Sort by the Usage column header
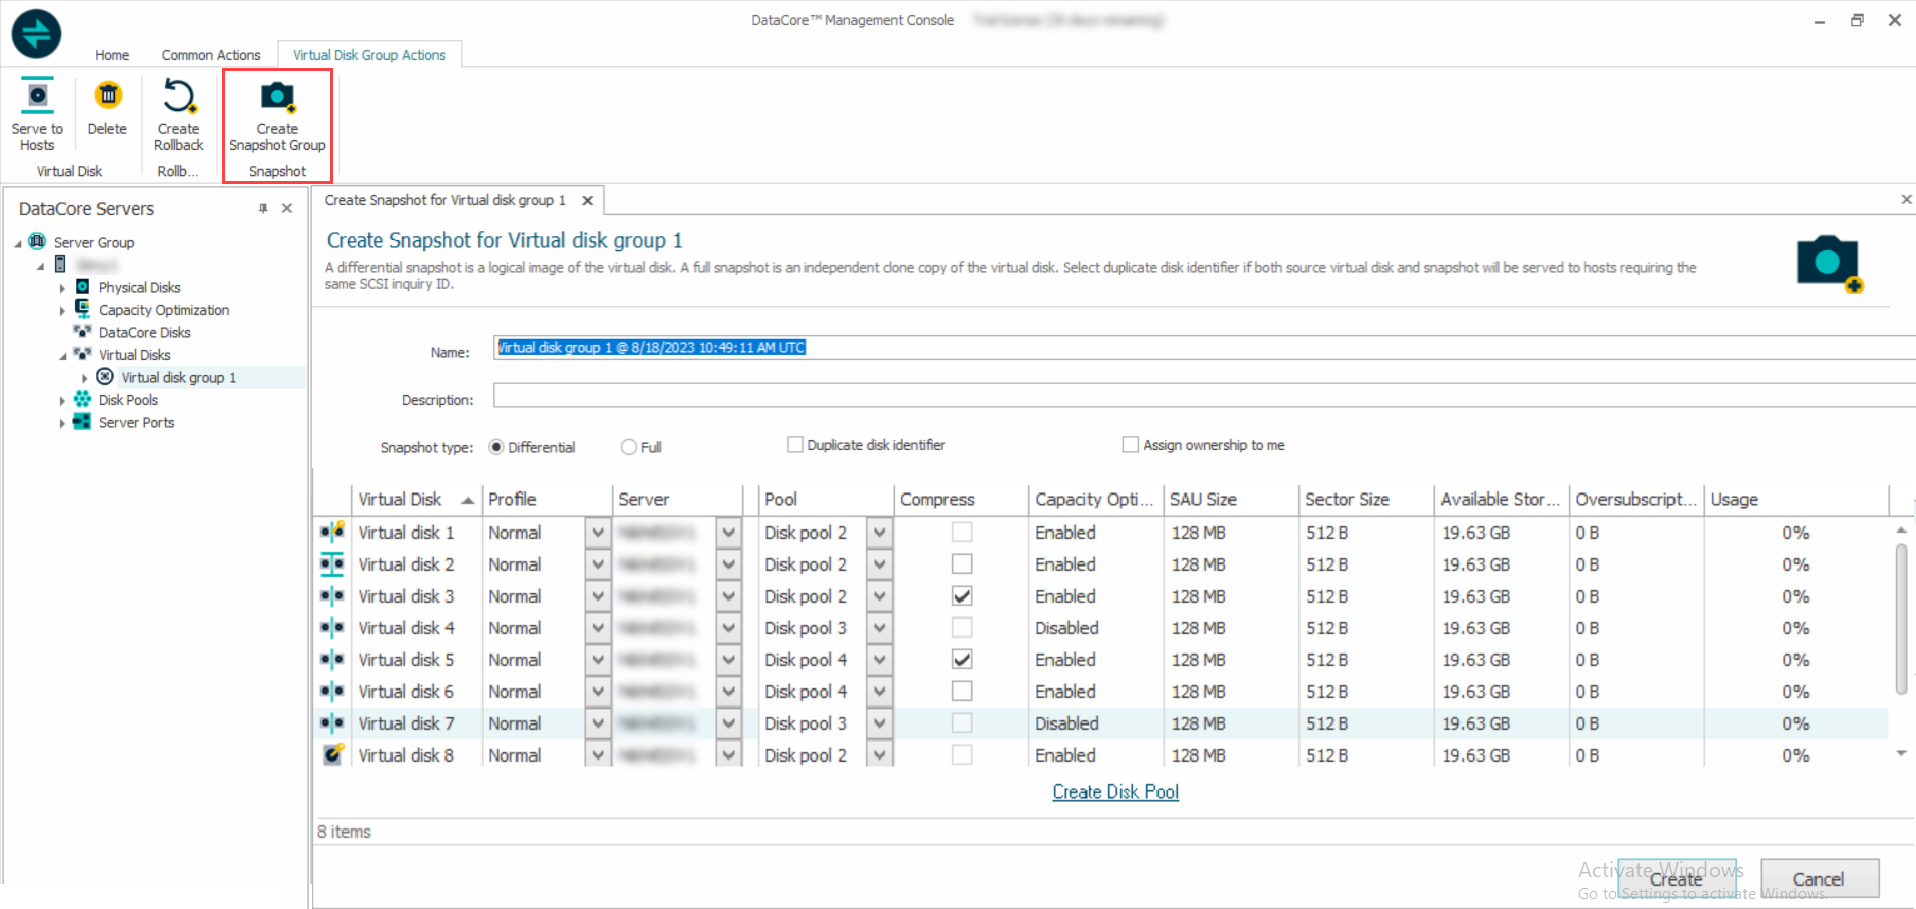 coord(1797,499)
